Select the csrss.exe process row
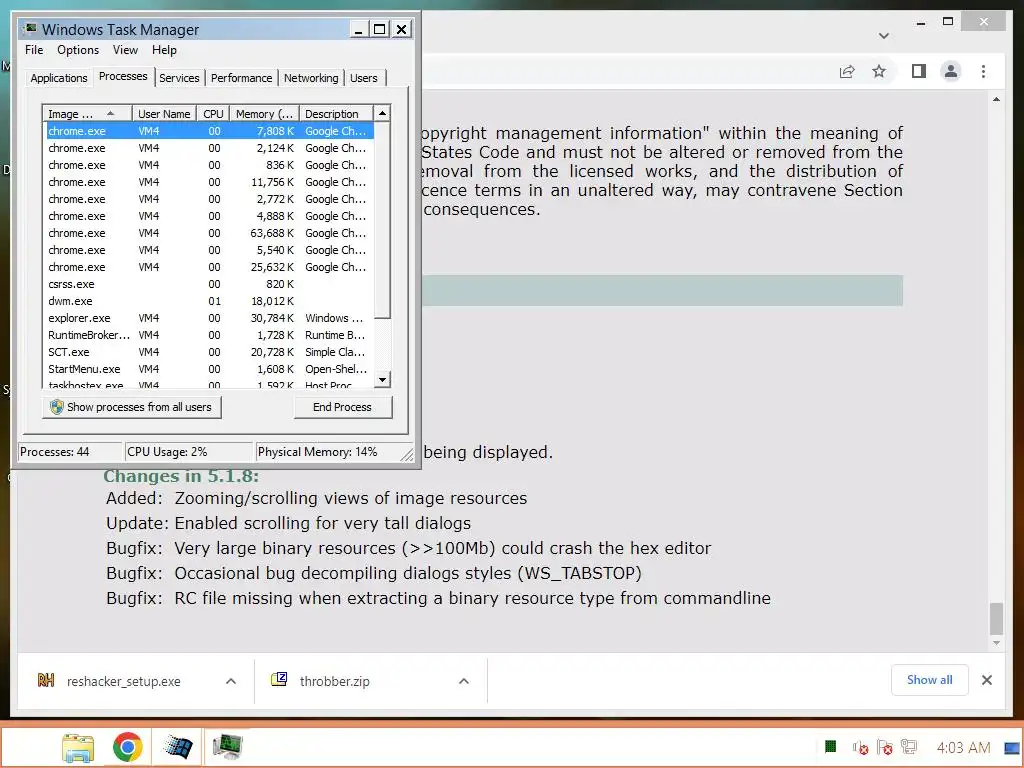The height and width of the screenshot is (768, 1024). 209,284
